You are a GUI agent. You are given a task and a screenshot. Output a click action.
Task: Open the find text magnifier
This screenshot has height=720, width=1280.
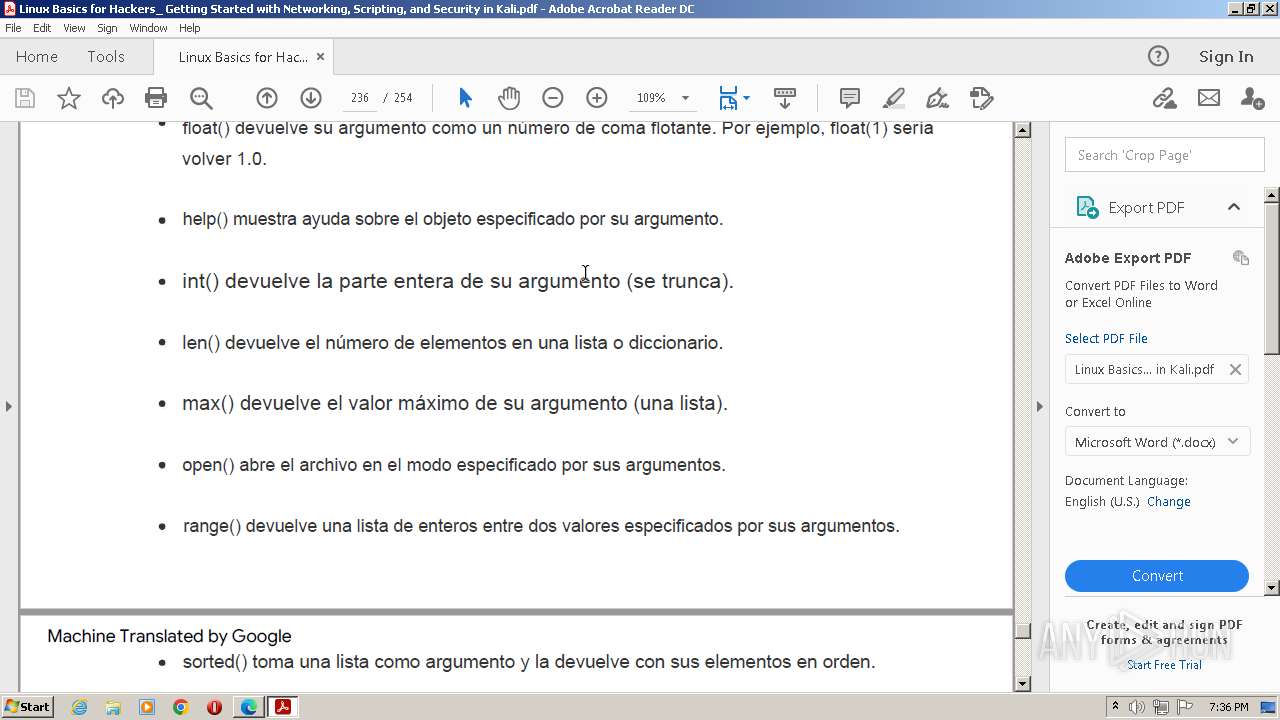tap(201, 98)
